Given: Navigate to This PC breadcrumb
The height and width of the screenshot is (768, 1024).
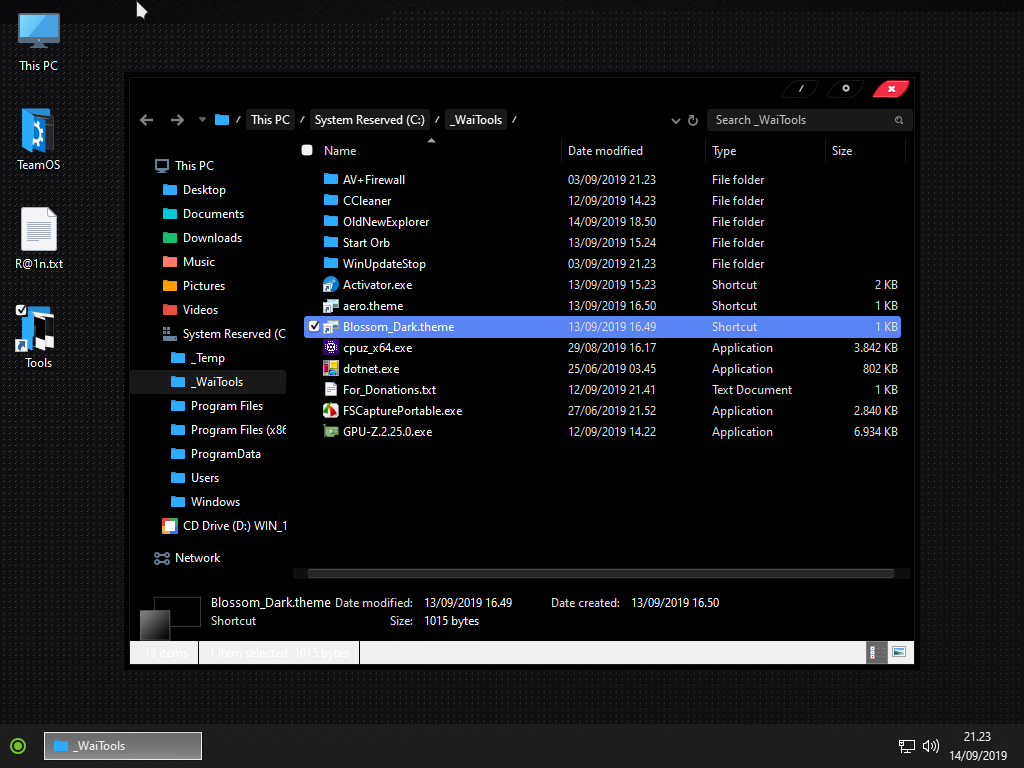Looking at the screenshot, I should tap(270, 120).
